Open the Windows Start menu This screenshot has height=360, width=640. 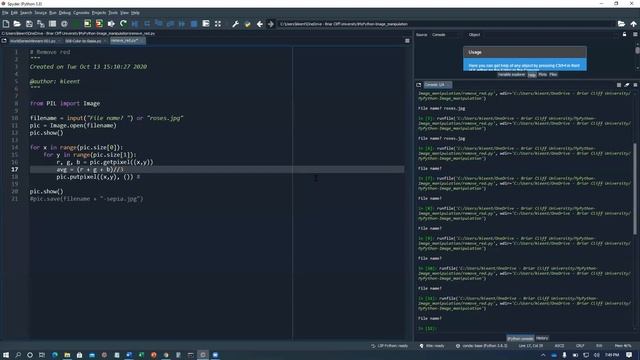click(x=6, y=355)
